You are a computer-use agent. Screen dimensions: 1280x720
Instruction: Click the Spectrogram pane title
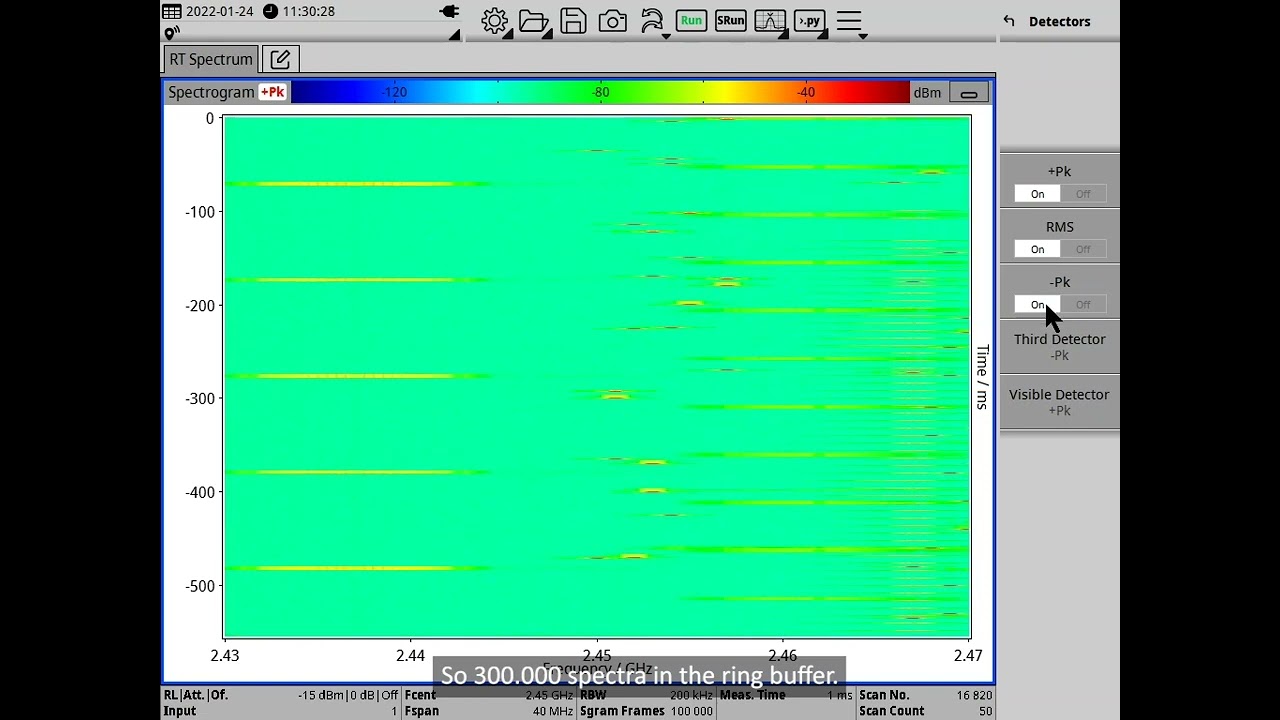[x=211, y=92]
